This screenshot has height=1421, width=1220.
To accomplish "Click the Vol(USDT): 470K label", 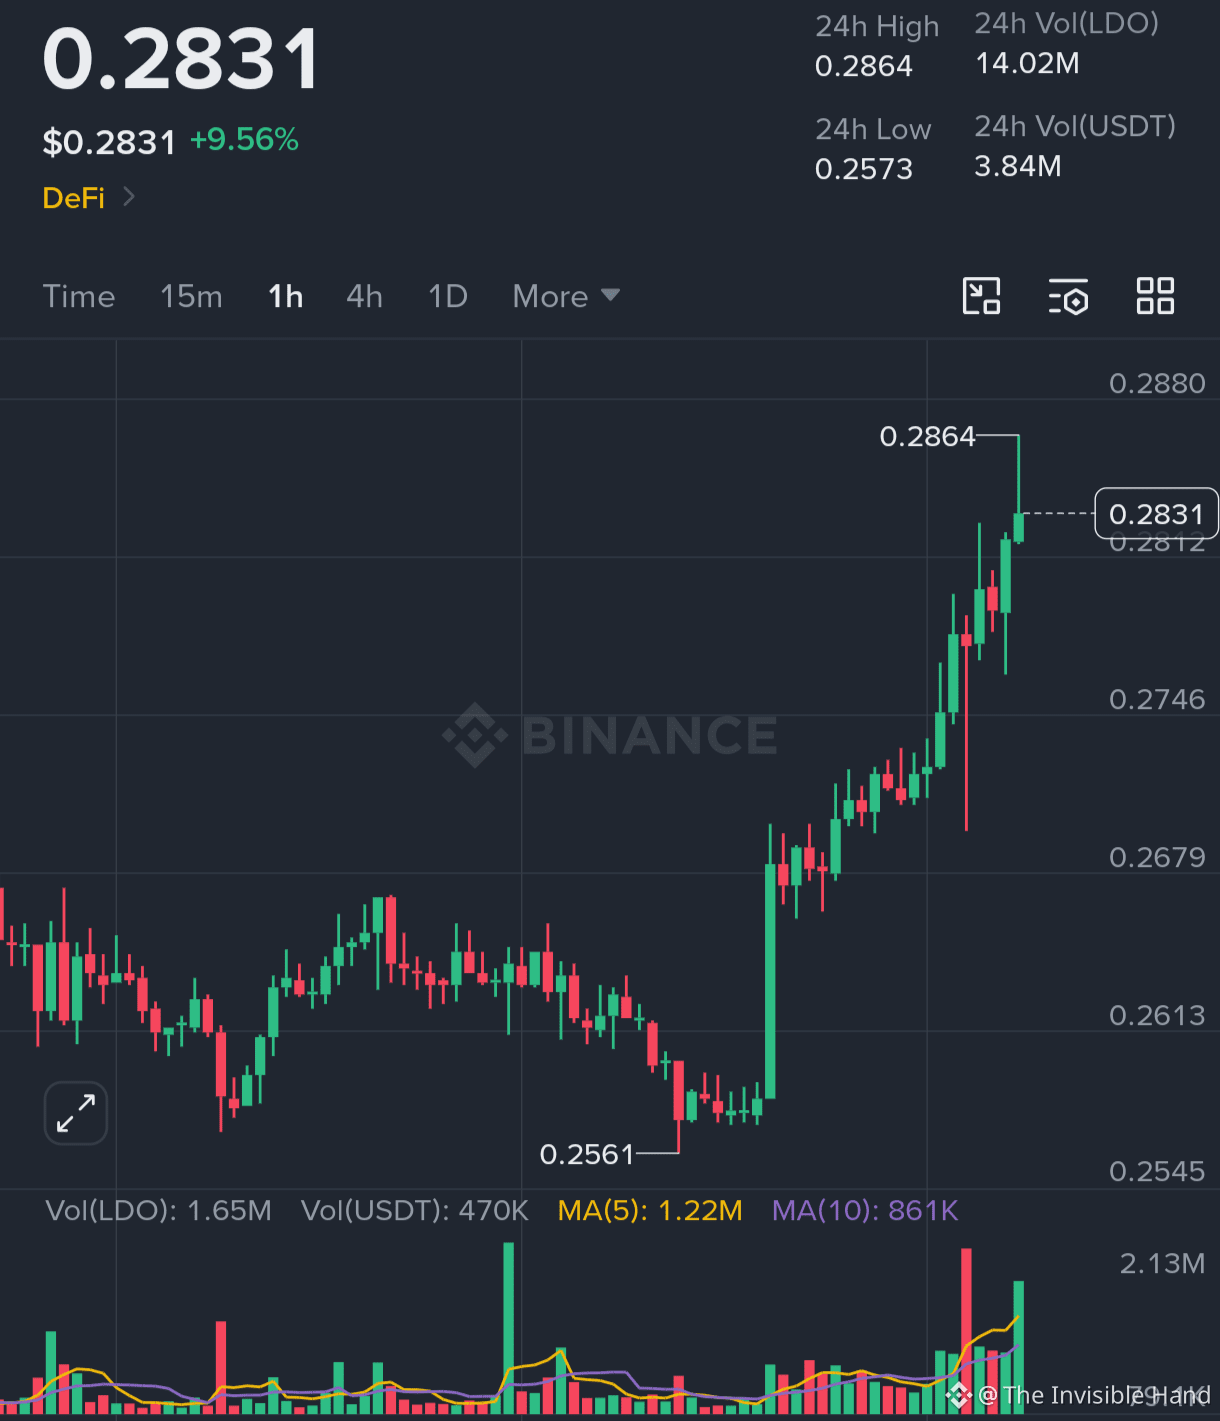I will tap(415, 1210).
